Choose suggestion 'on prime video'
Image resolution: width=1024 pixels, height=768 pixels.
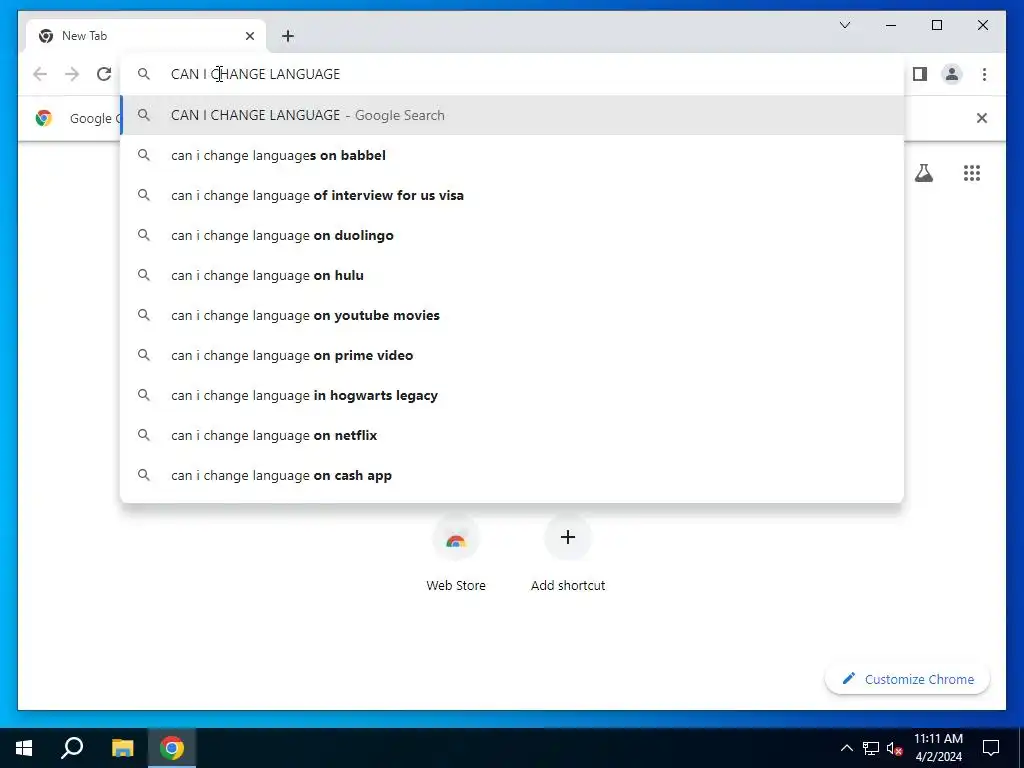coord(513,355)
